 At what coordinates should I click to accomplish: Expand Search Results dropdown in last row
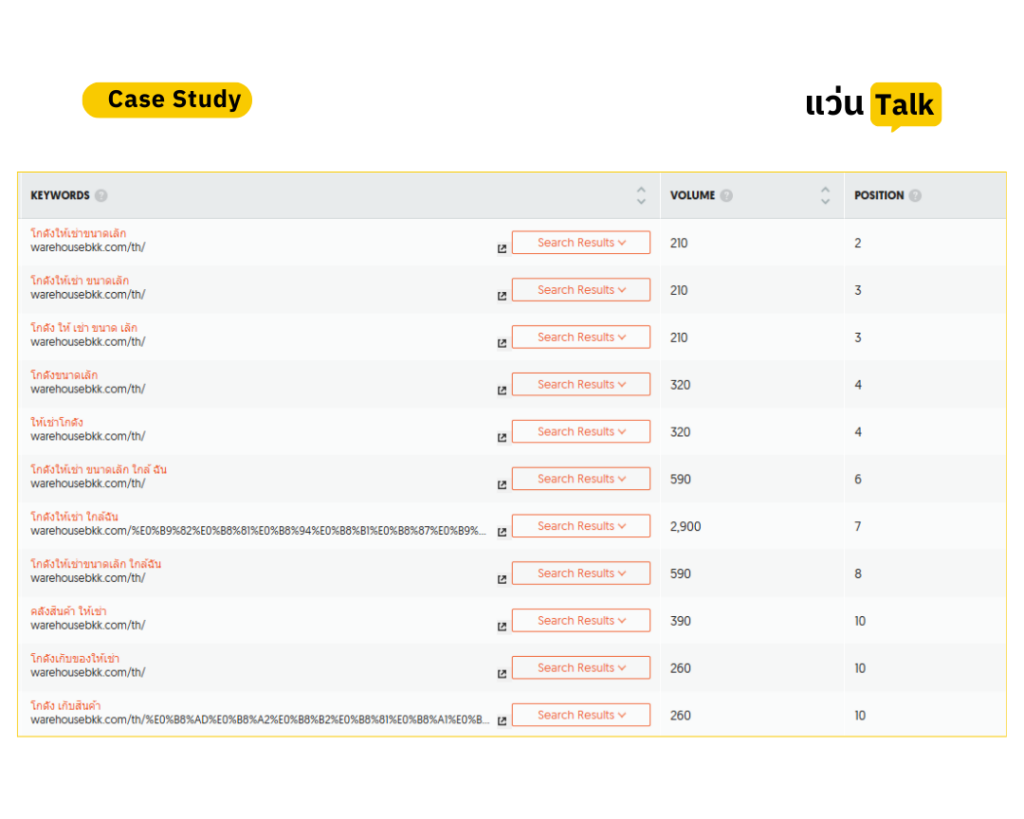[x=581, y=715]
